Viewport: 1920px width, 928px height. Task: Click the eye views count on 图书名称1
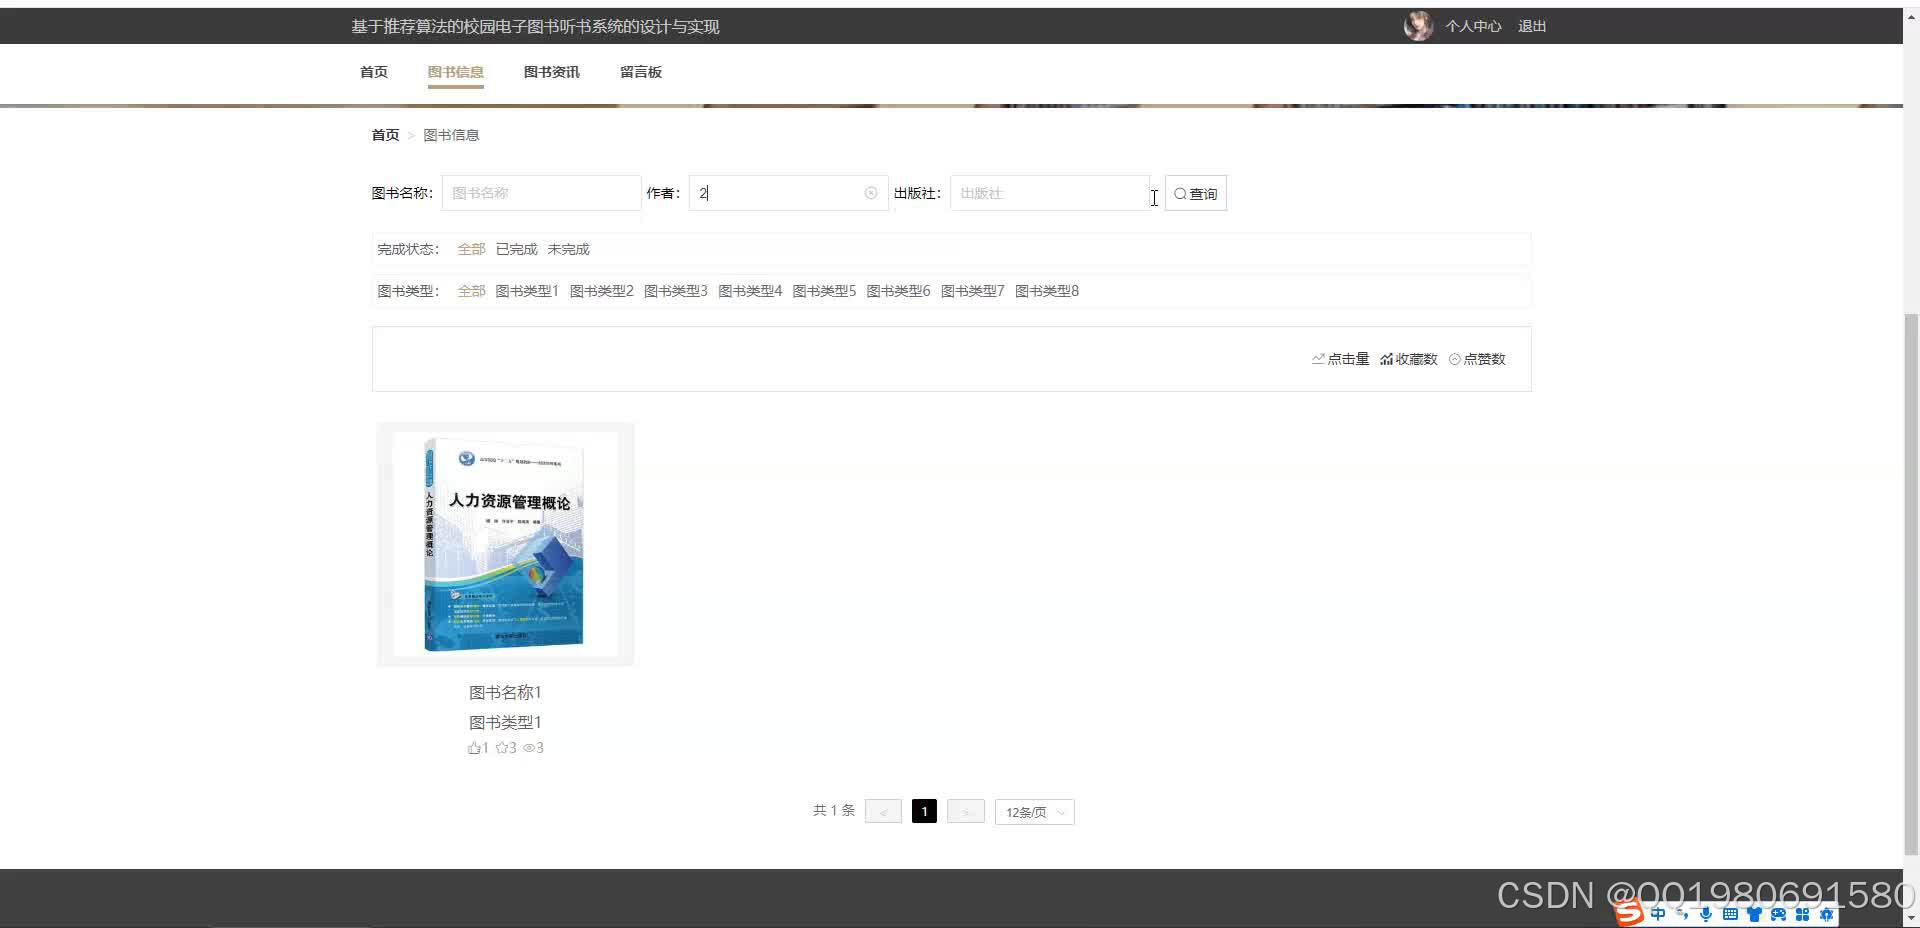[x=534, y=748]
